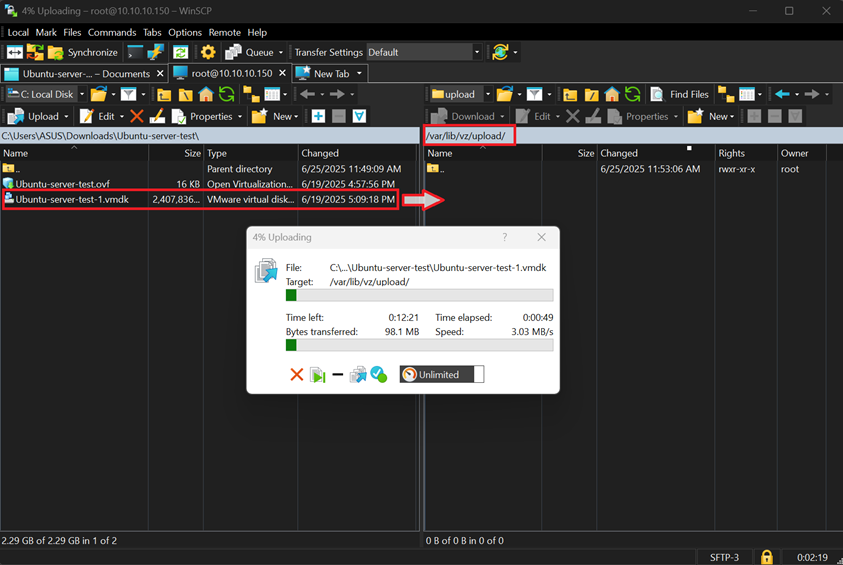Click the file upload progress bar

tap(419, 295)
